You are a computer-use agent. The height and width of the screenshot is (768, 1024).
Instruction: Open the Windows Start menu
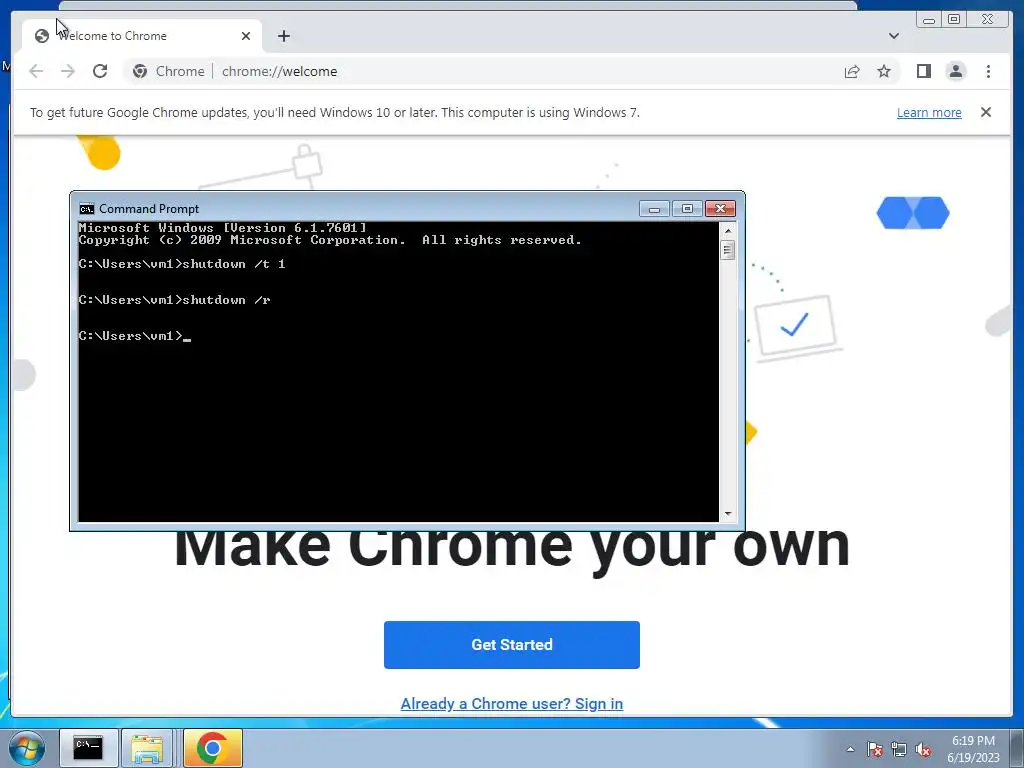(x=27, y=748)
